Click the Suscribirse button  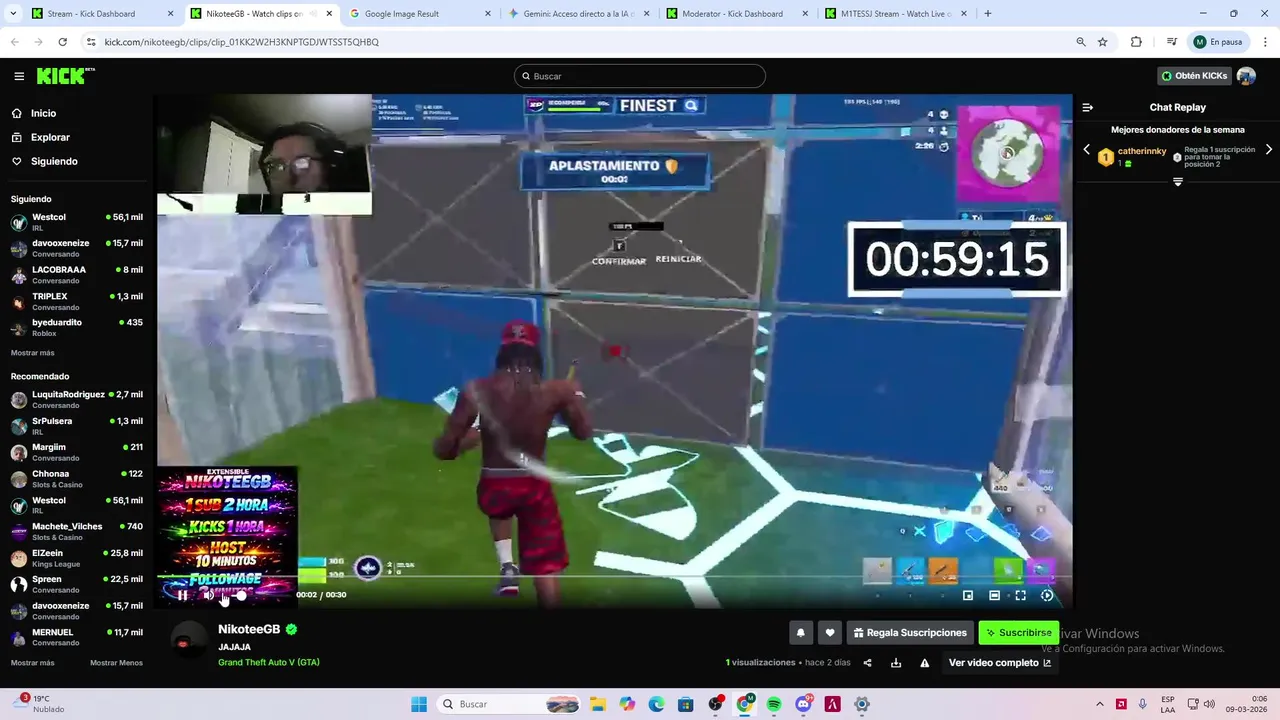[1018, 633]
